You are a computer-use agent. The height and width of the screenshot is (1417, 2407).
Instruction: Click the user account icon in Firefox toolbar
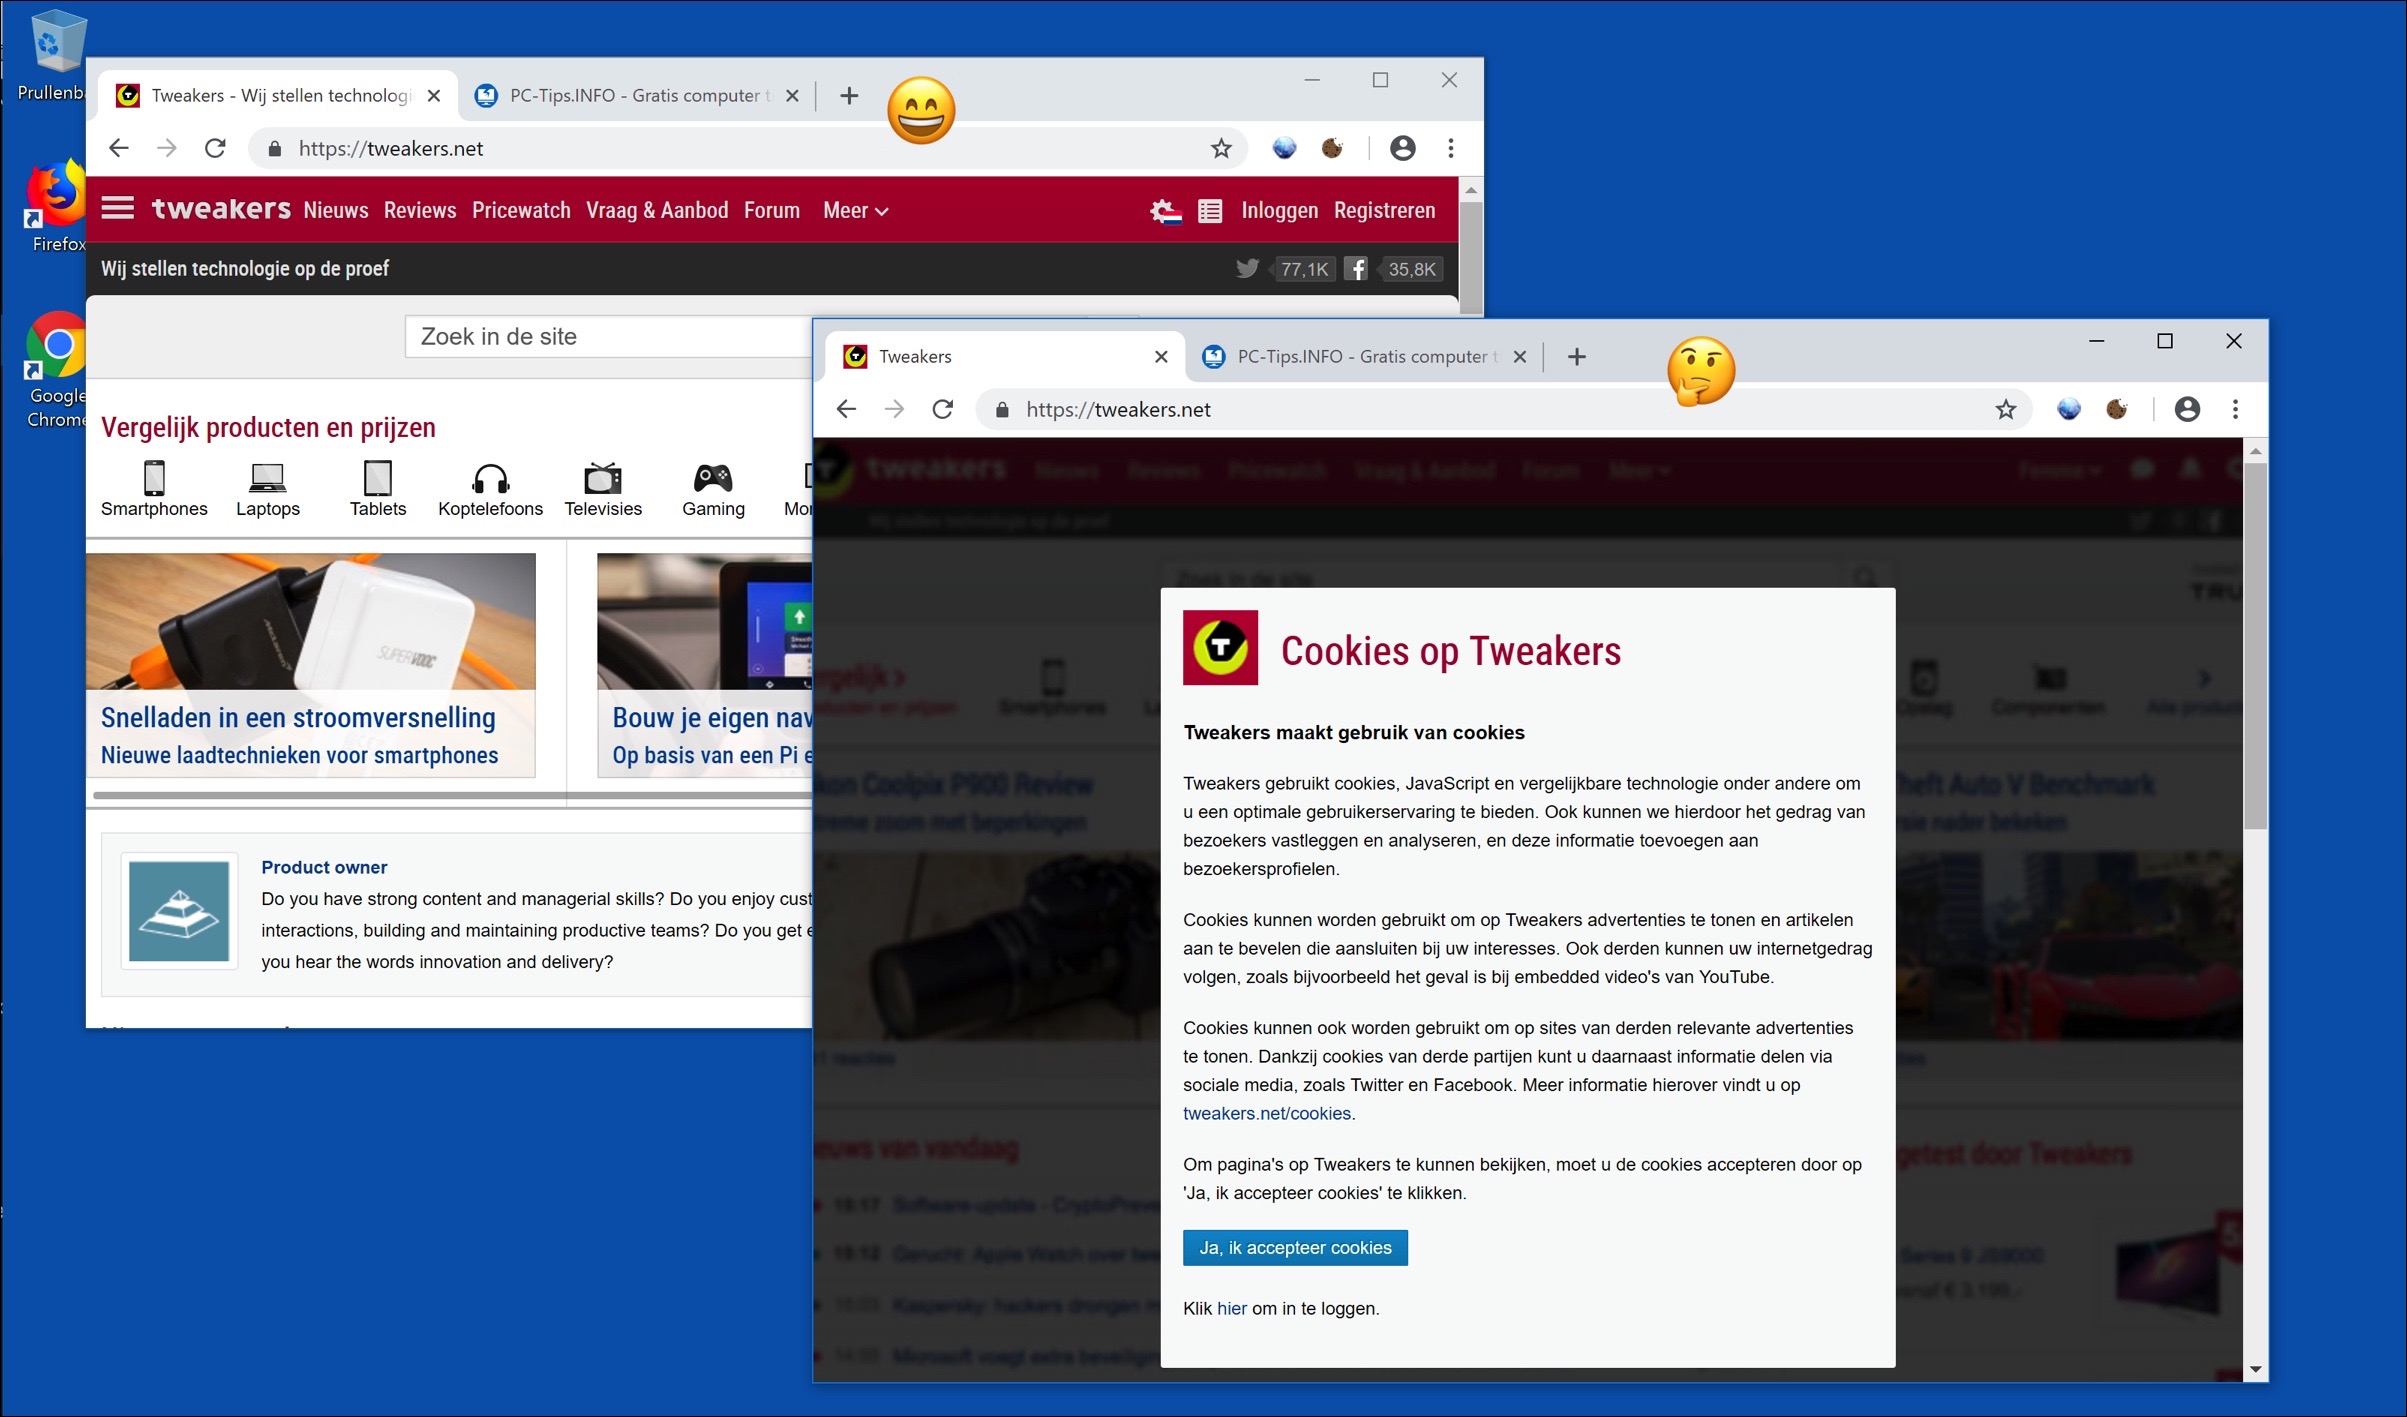1403,148
